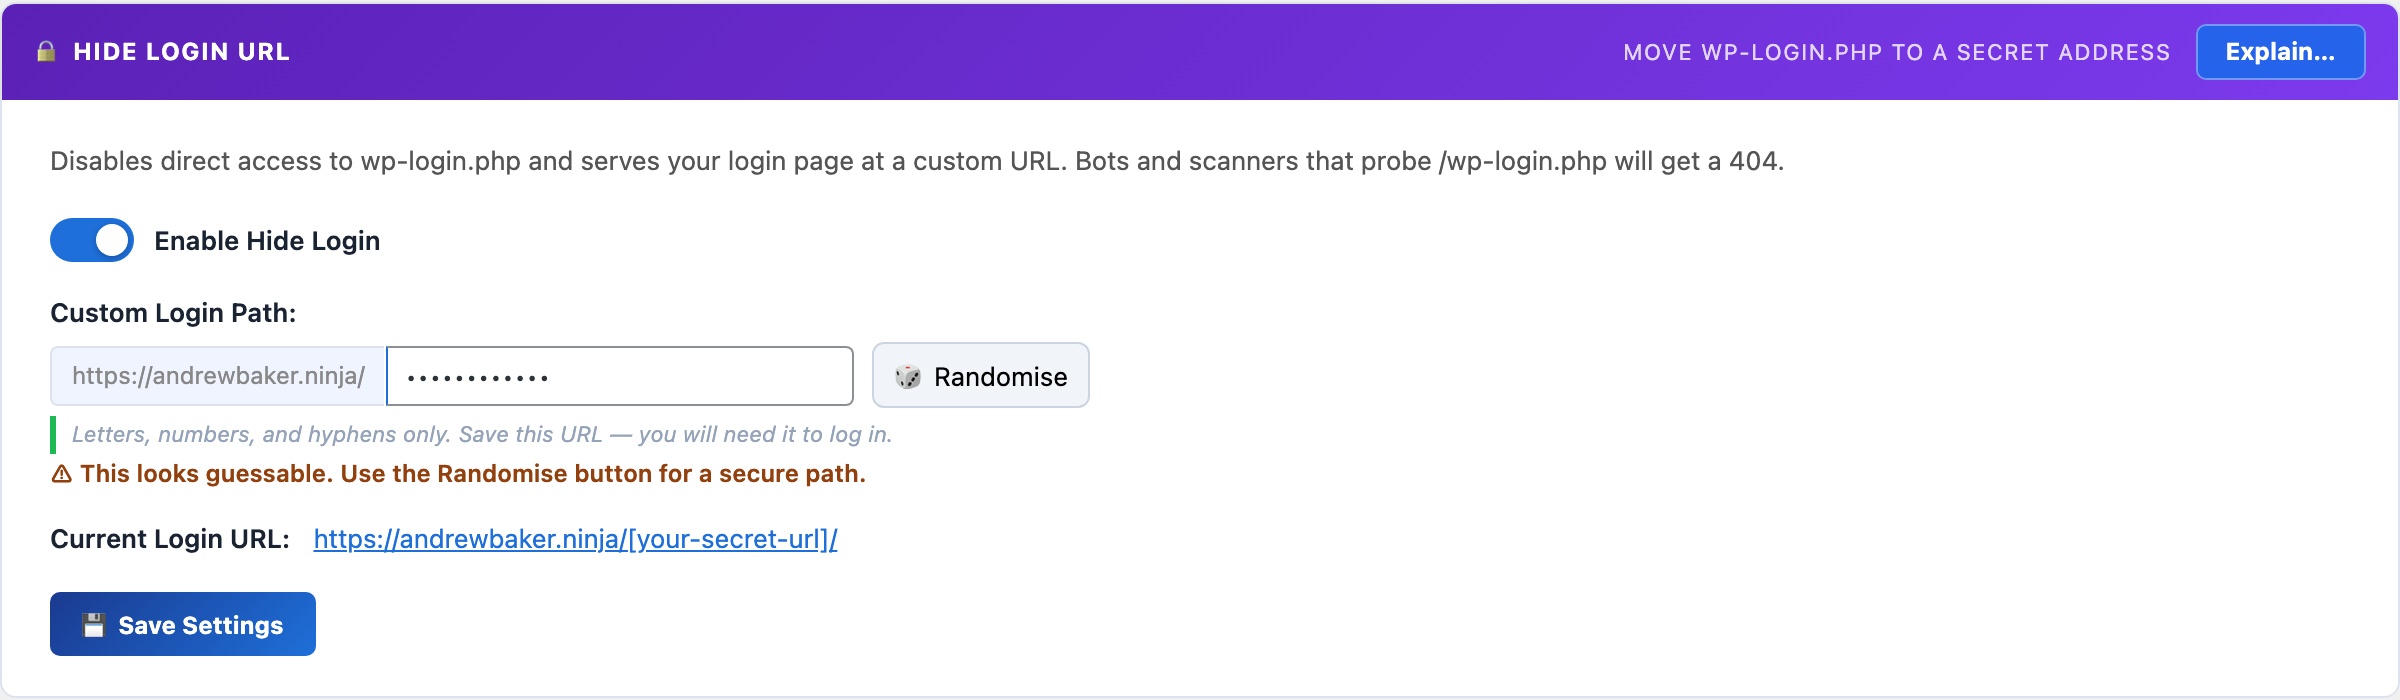Click the Randomise button for a secure path
This screenshot has width=2400, height=700.
[980, 376]
